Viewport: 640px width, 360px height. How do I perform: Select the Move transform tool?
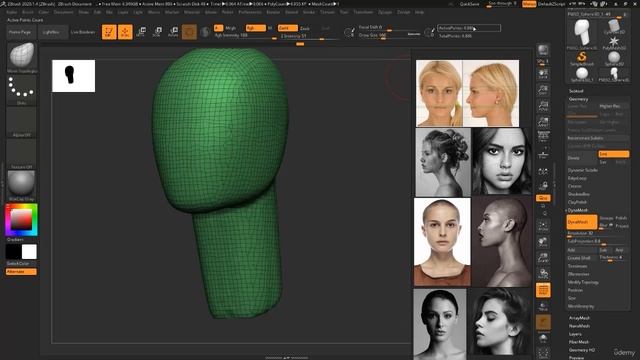141,32
